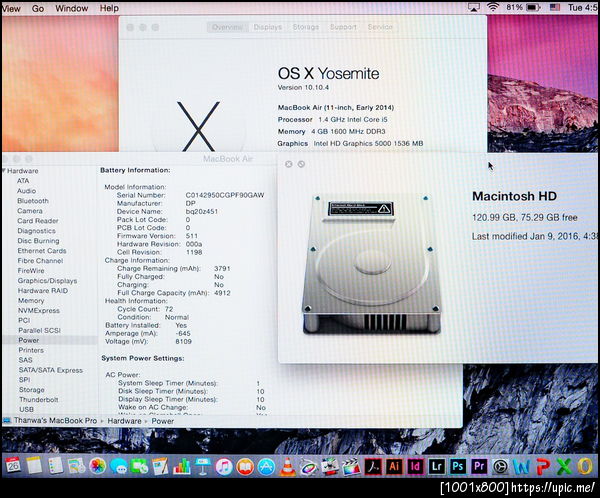Open the Go menu
This screenshot has height=498, width=600.
(x=38, y=8)
